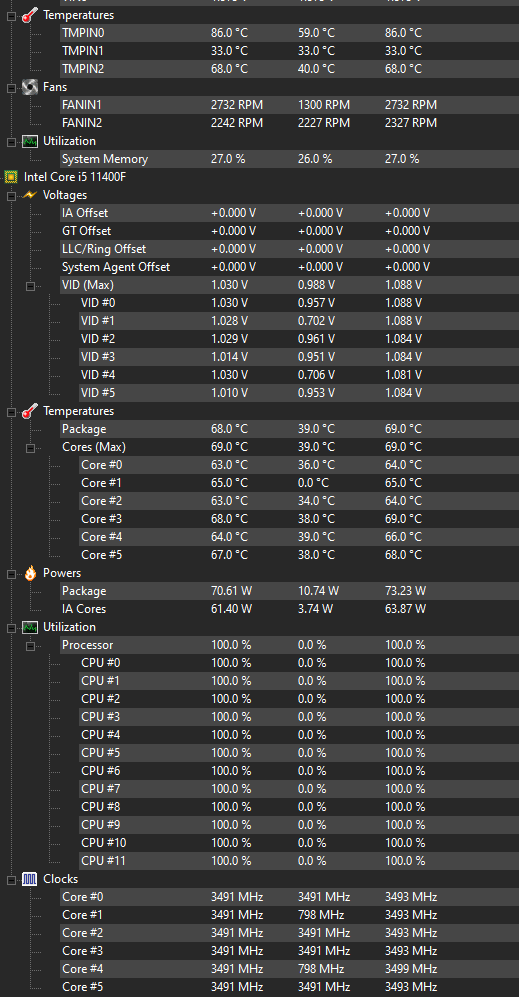Click the flame icon beside Powers
The image size is (519, 998).
point(29,573)
